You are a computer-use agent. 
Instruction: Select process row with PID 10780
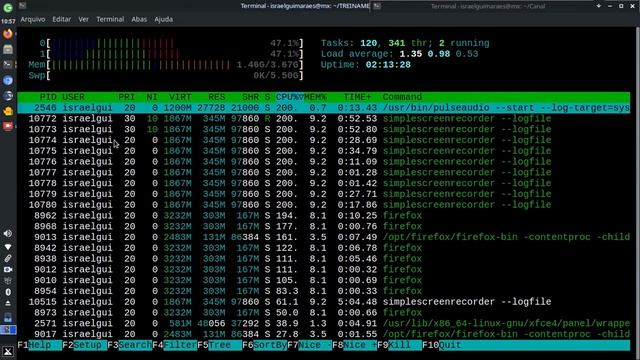pyautogui.click(x=324, y=205)
